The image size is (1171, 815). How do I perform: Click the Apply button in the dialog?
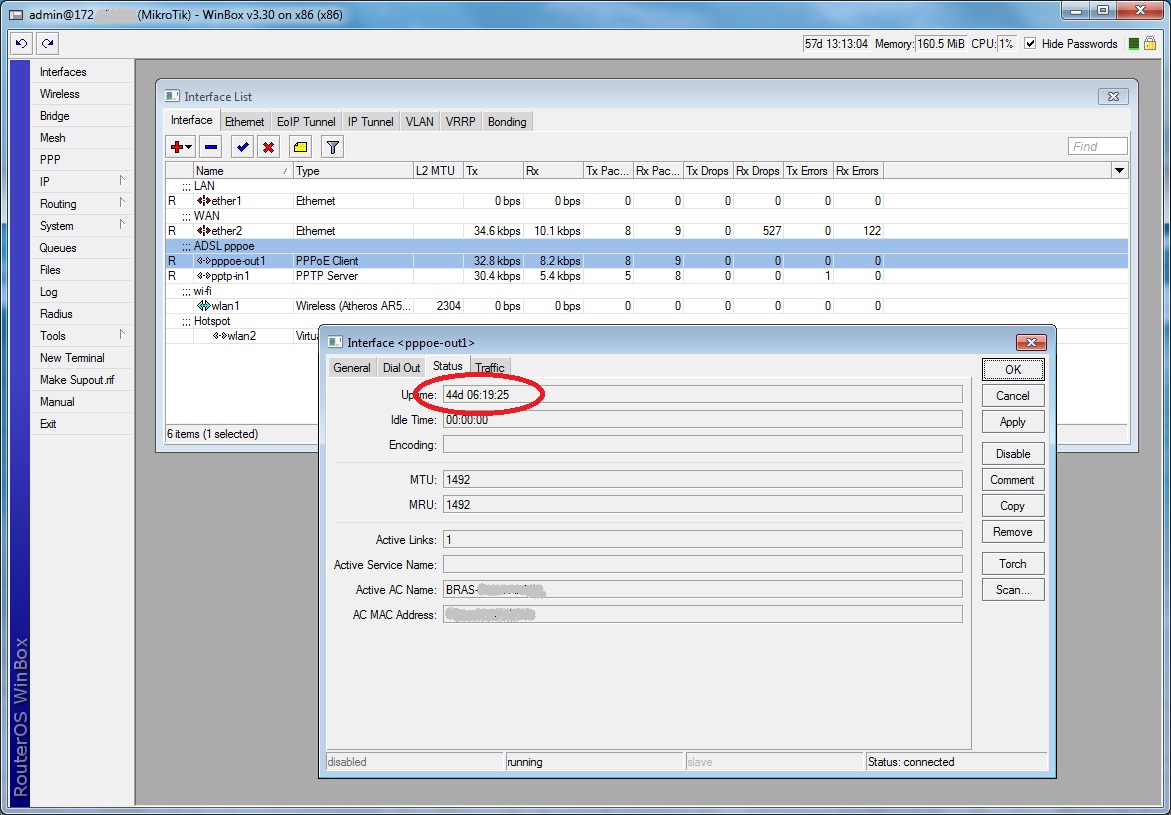pos(1012,422)
